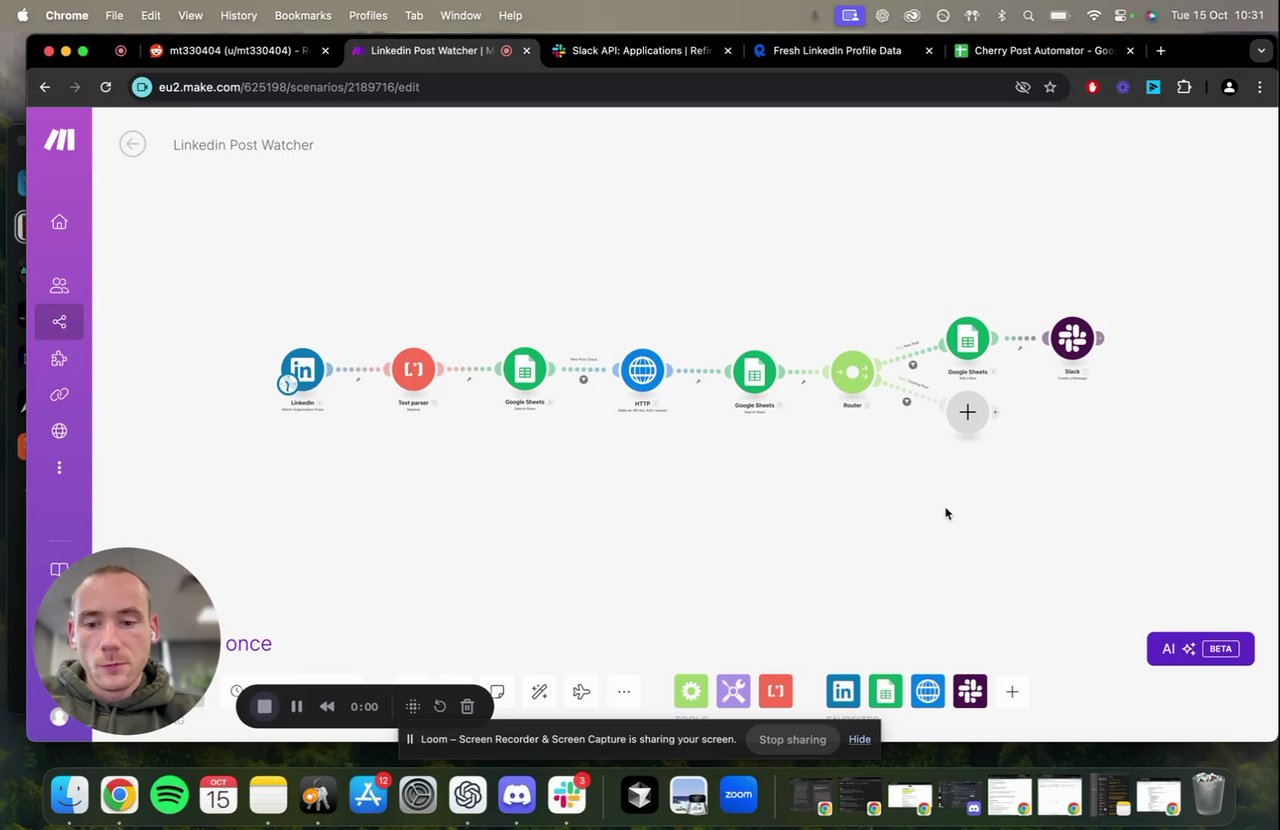
Task: Open the AI BETA assistant button
Action: tap(1200, 649)
